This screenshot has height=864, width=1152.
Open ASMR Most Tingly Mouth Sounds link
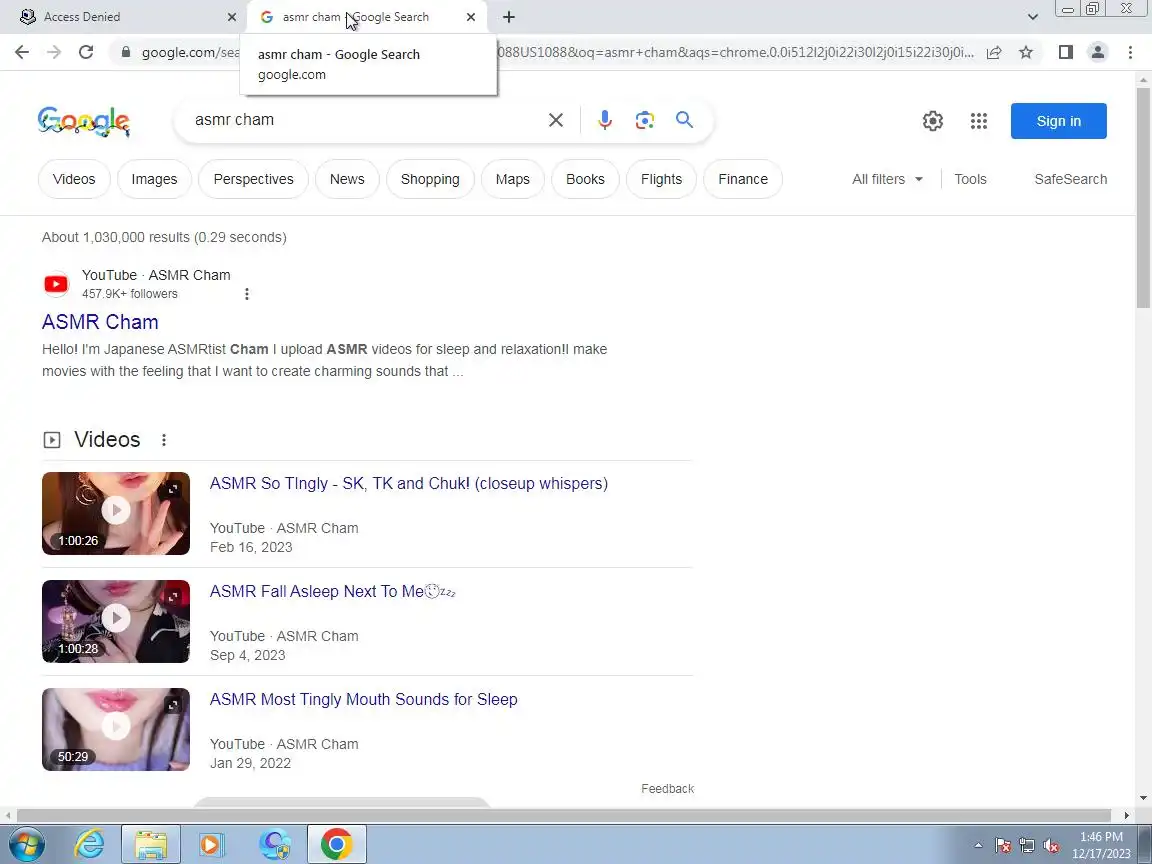pos(364,699)
